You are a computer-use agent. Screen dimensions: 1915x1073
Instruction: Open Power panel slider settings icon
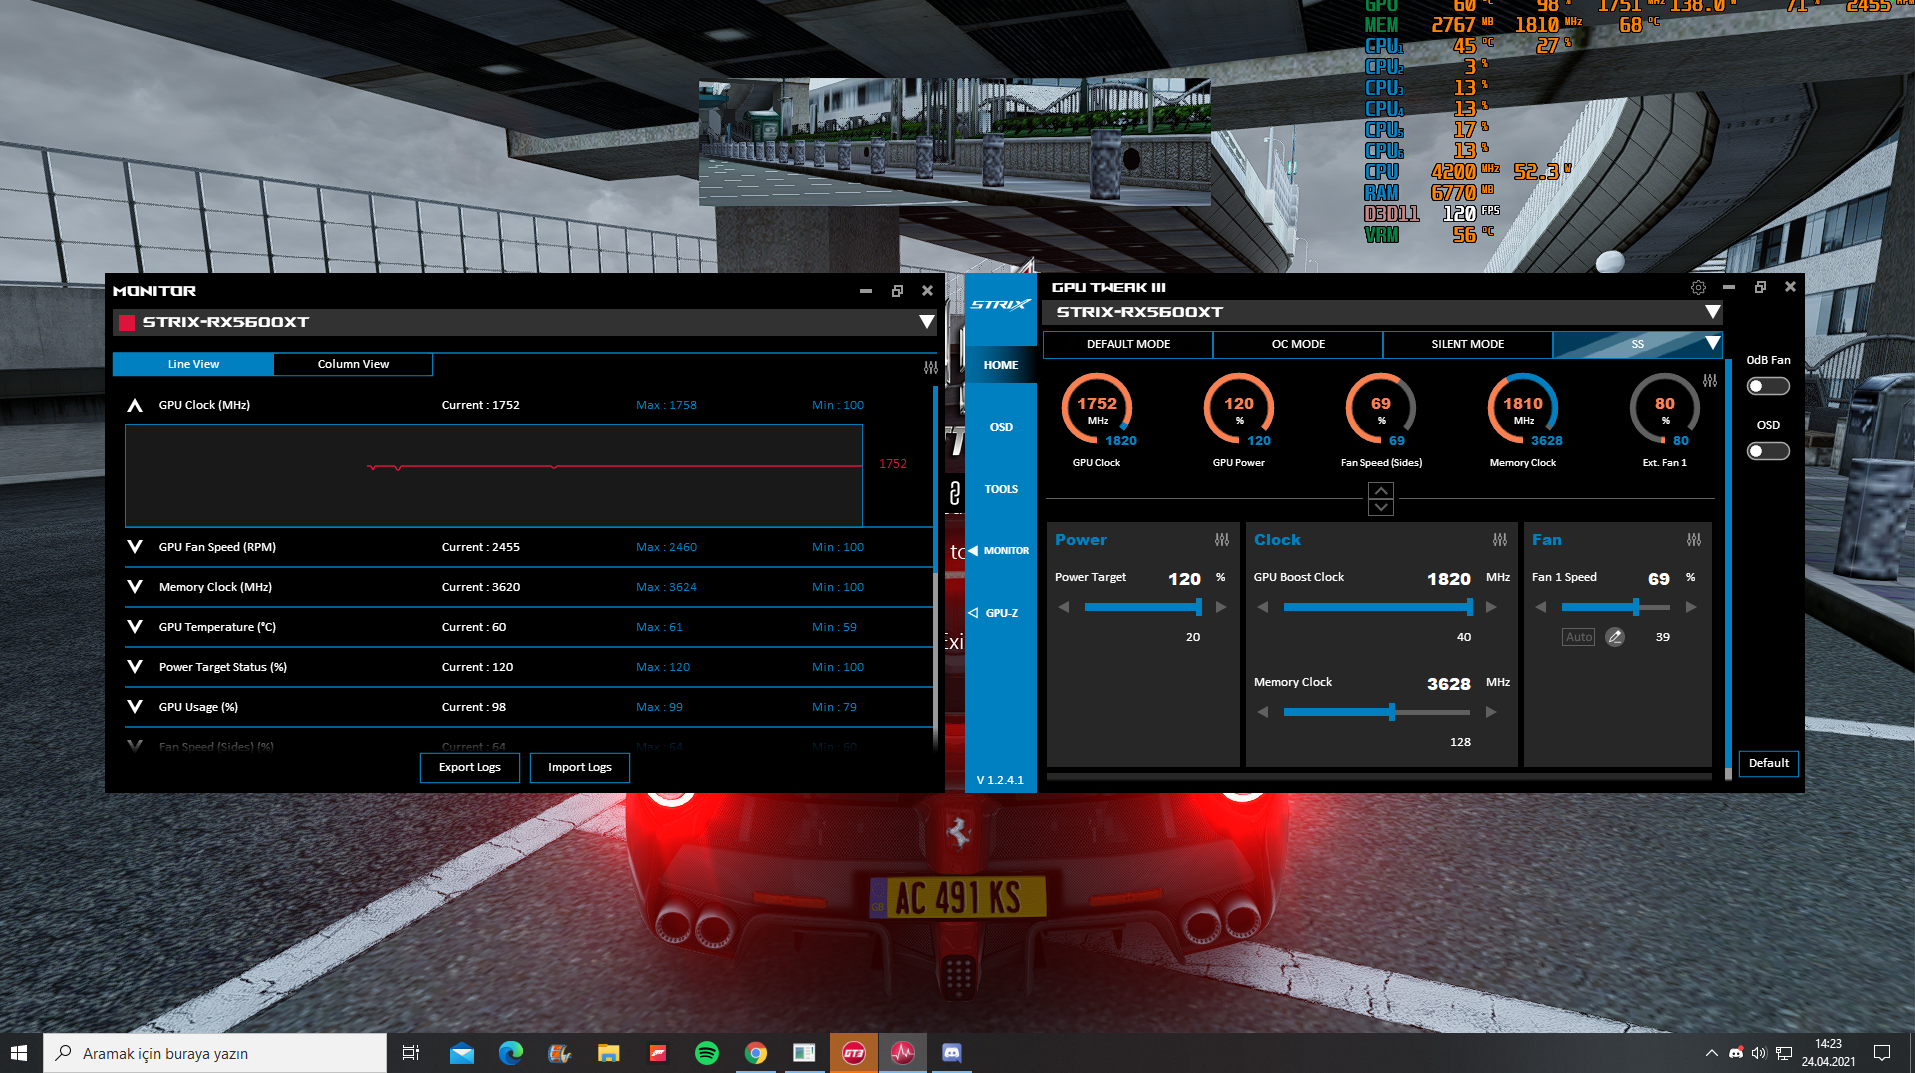tap(1222, 540)
